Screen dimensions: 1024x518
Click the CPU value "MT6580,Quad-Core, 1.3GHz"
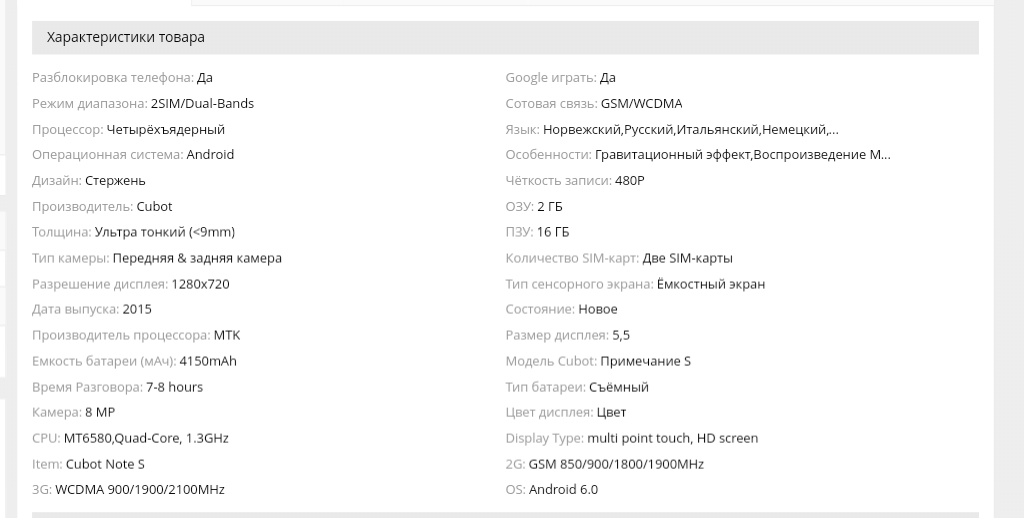146,438
